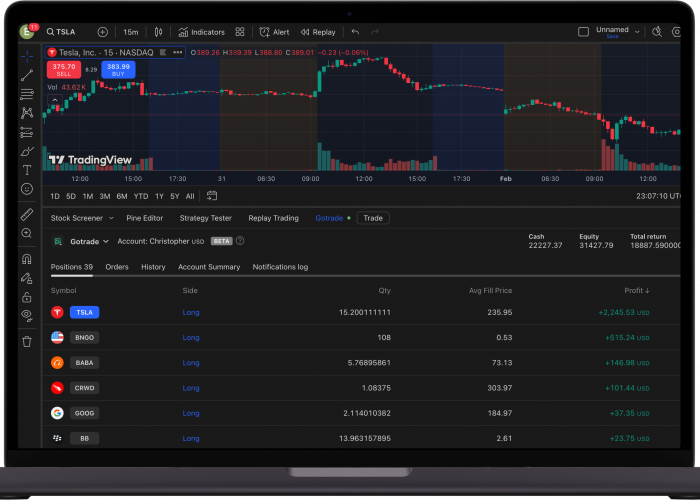The width and height of the screenshot is (700, 500).
Task: Sort positions by Profit column header
Action: [x=637, y=291]
